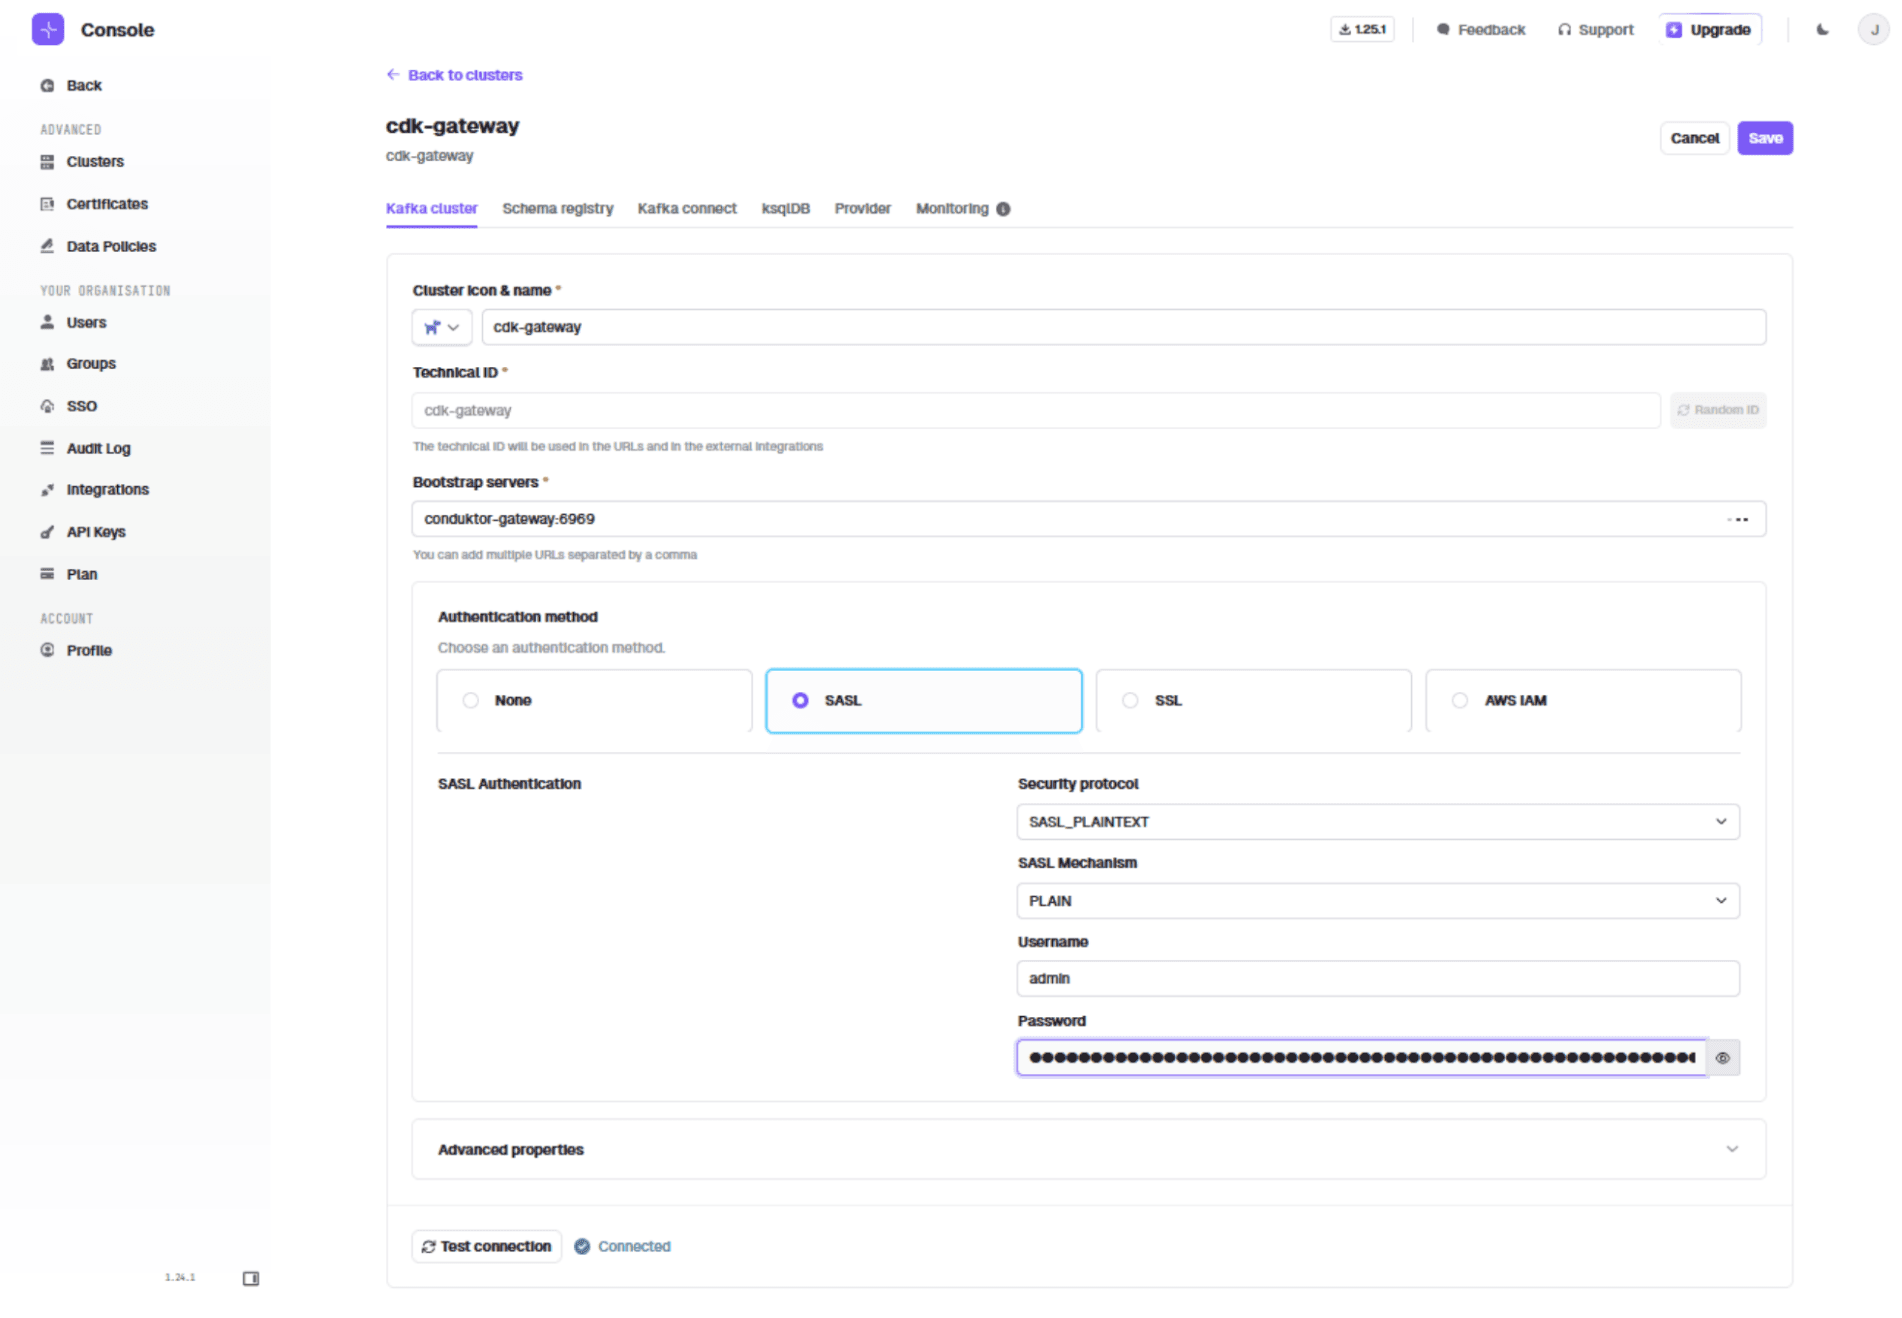
Task: Collapse sidebar using the panel icon
Action: click(251, 1278)
